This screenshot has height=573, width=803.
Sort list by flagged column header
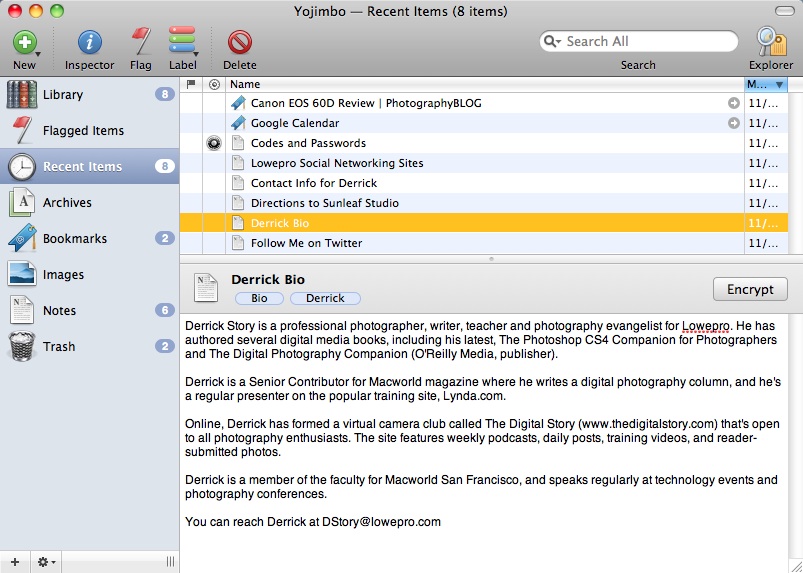(191, 85)
